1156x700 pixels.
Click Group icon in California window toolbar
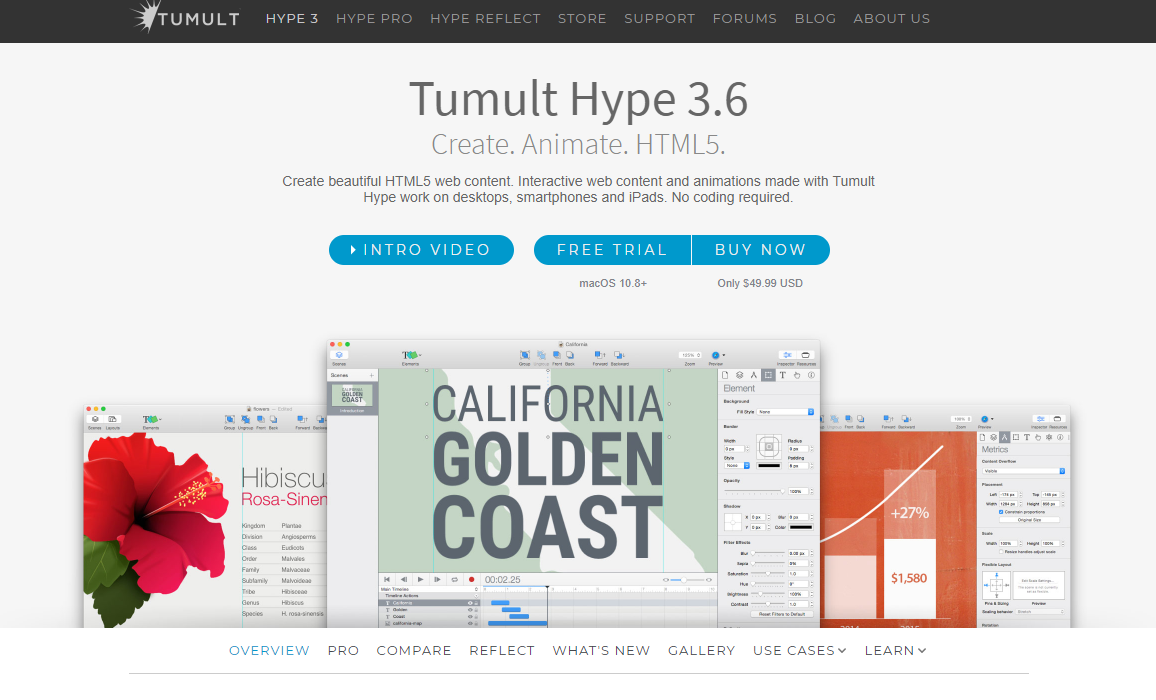(x=524, y=355)
